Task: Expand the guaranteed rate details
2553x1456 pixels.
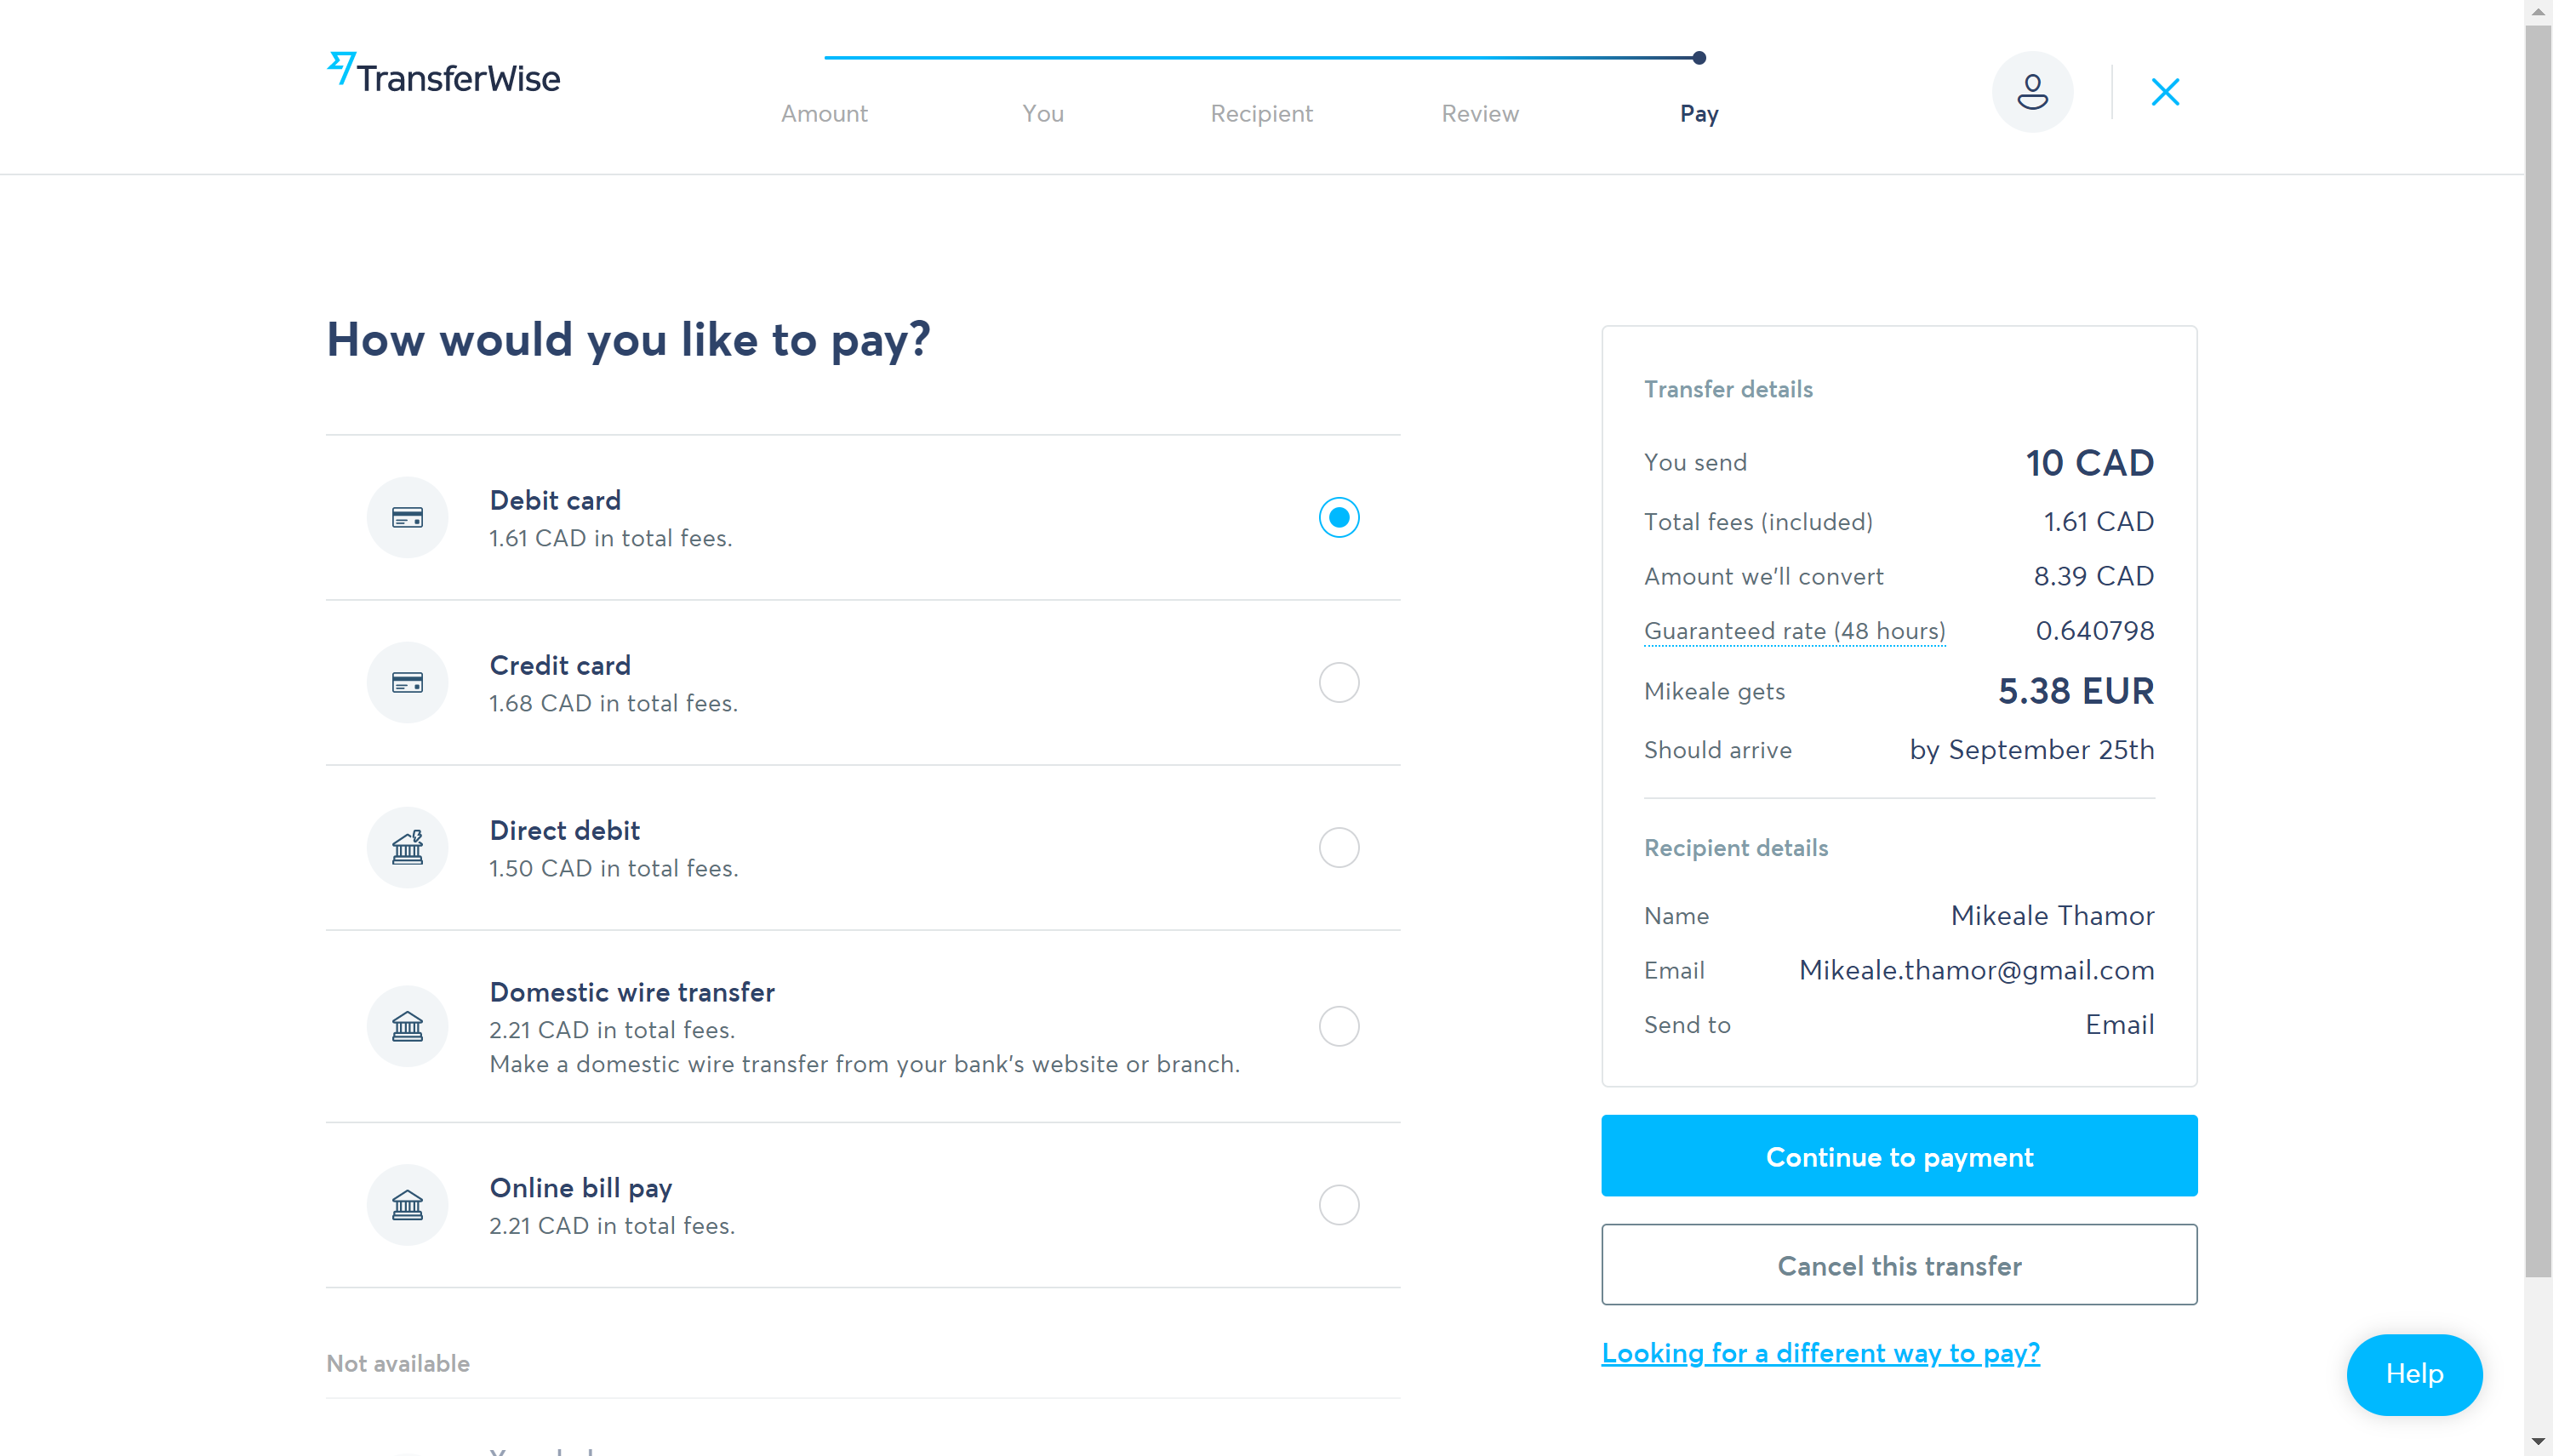Action: [1792, 631]
